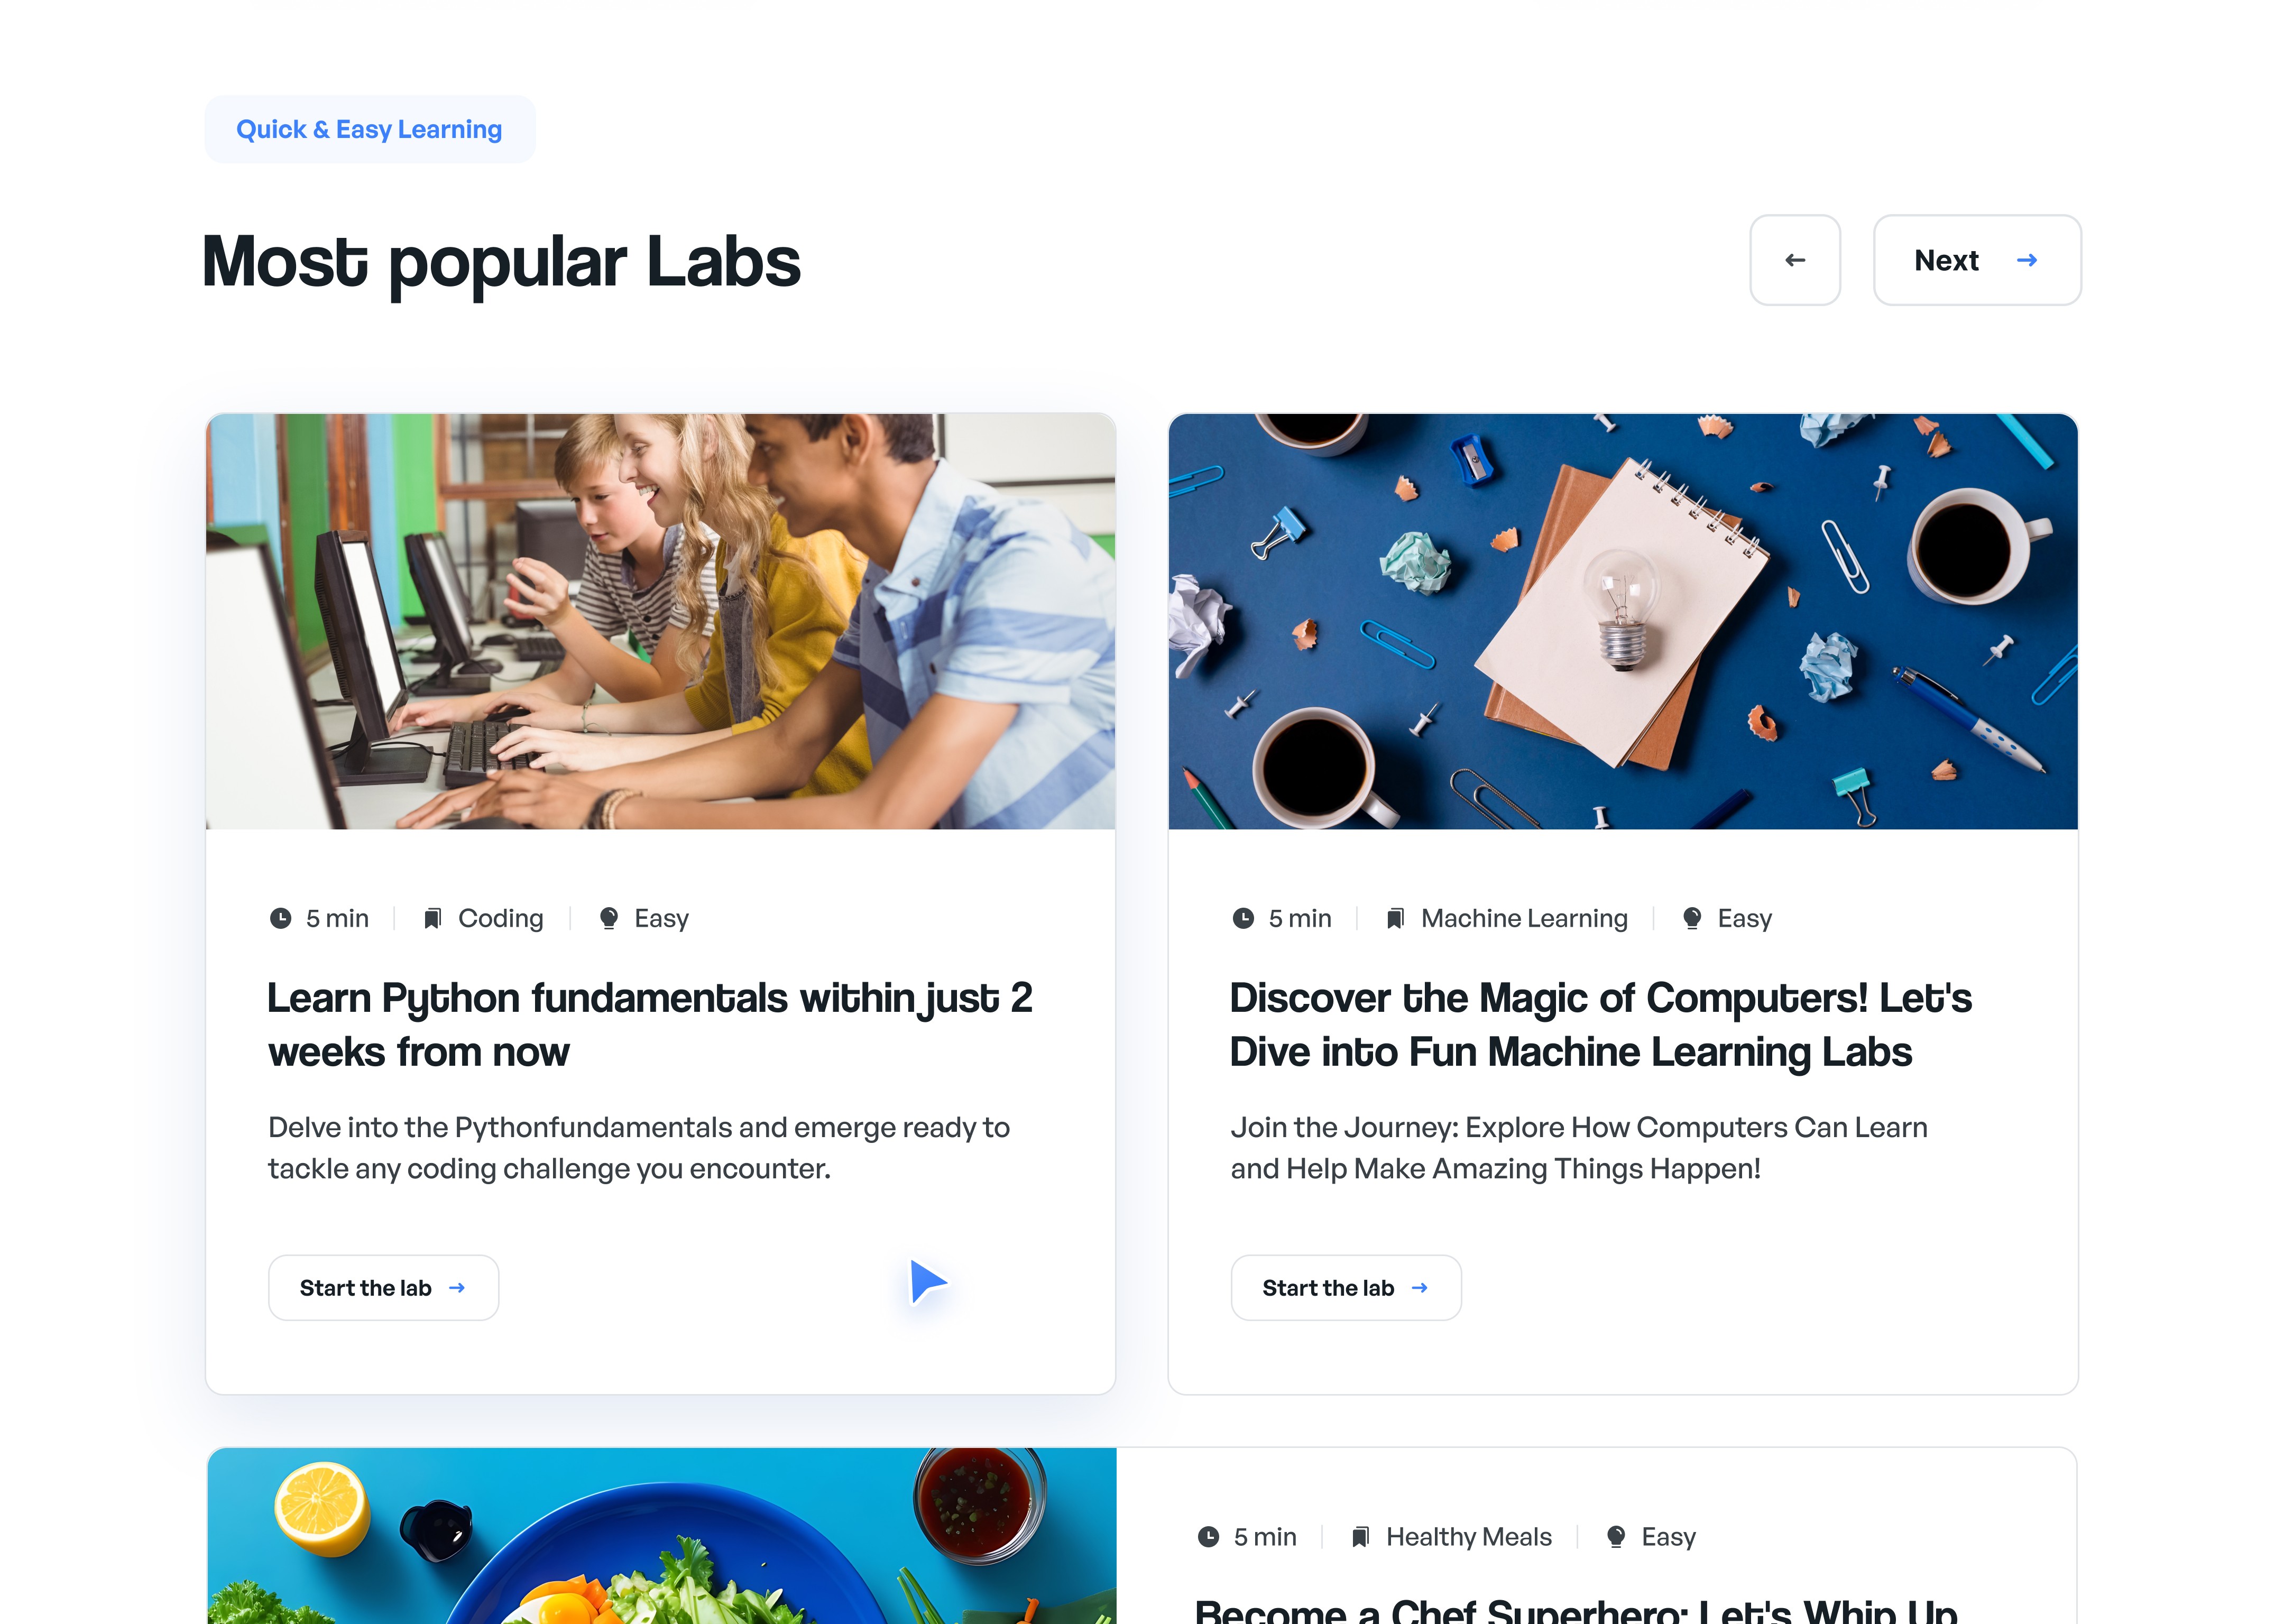Open the salad plate image
Image resolution: width=2284 pixels, height=1624 pixels.
tap(662, 1535)
